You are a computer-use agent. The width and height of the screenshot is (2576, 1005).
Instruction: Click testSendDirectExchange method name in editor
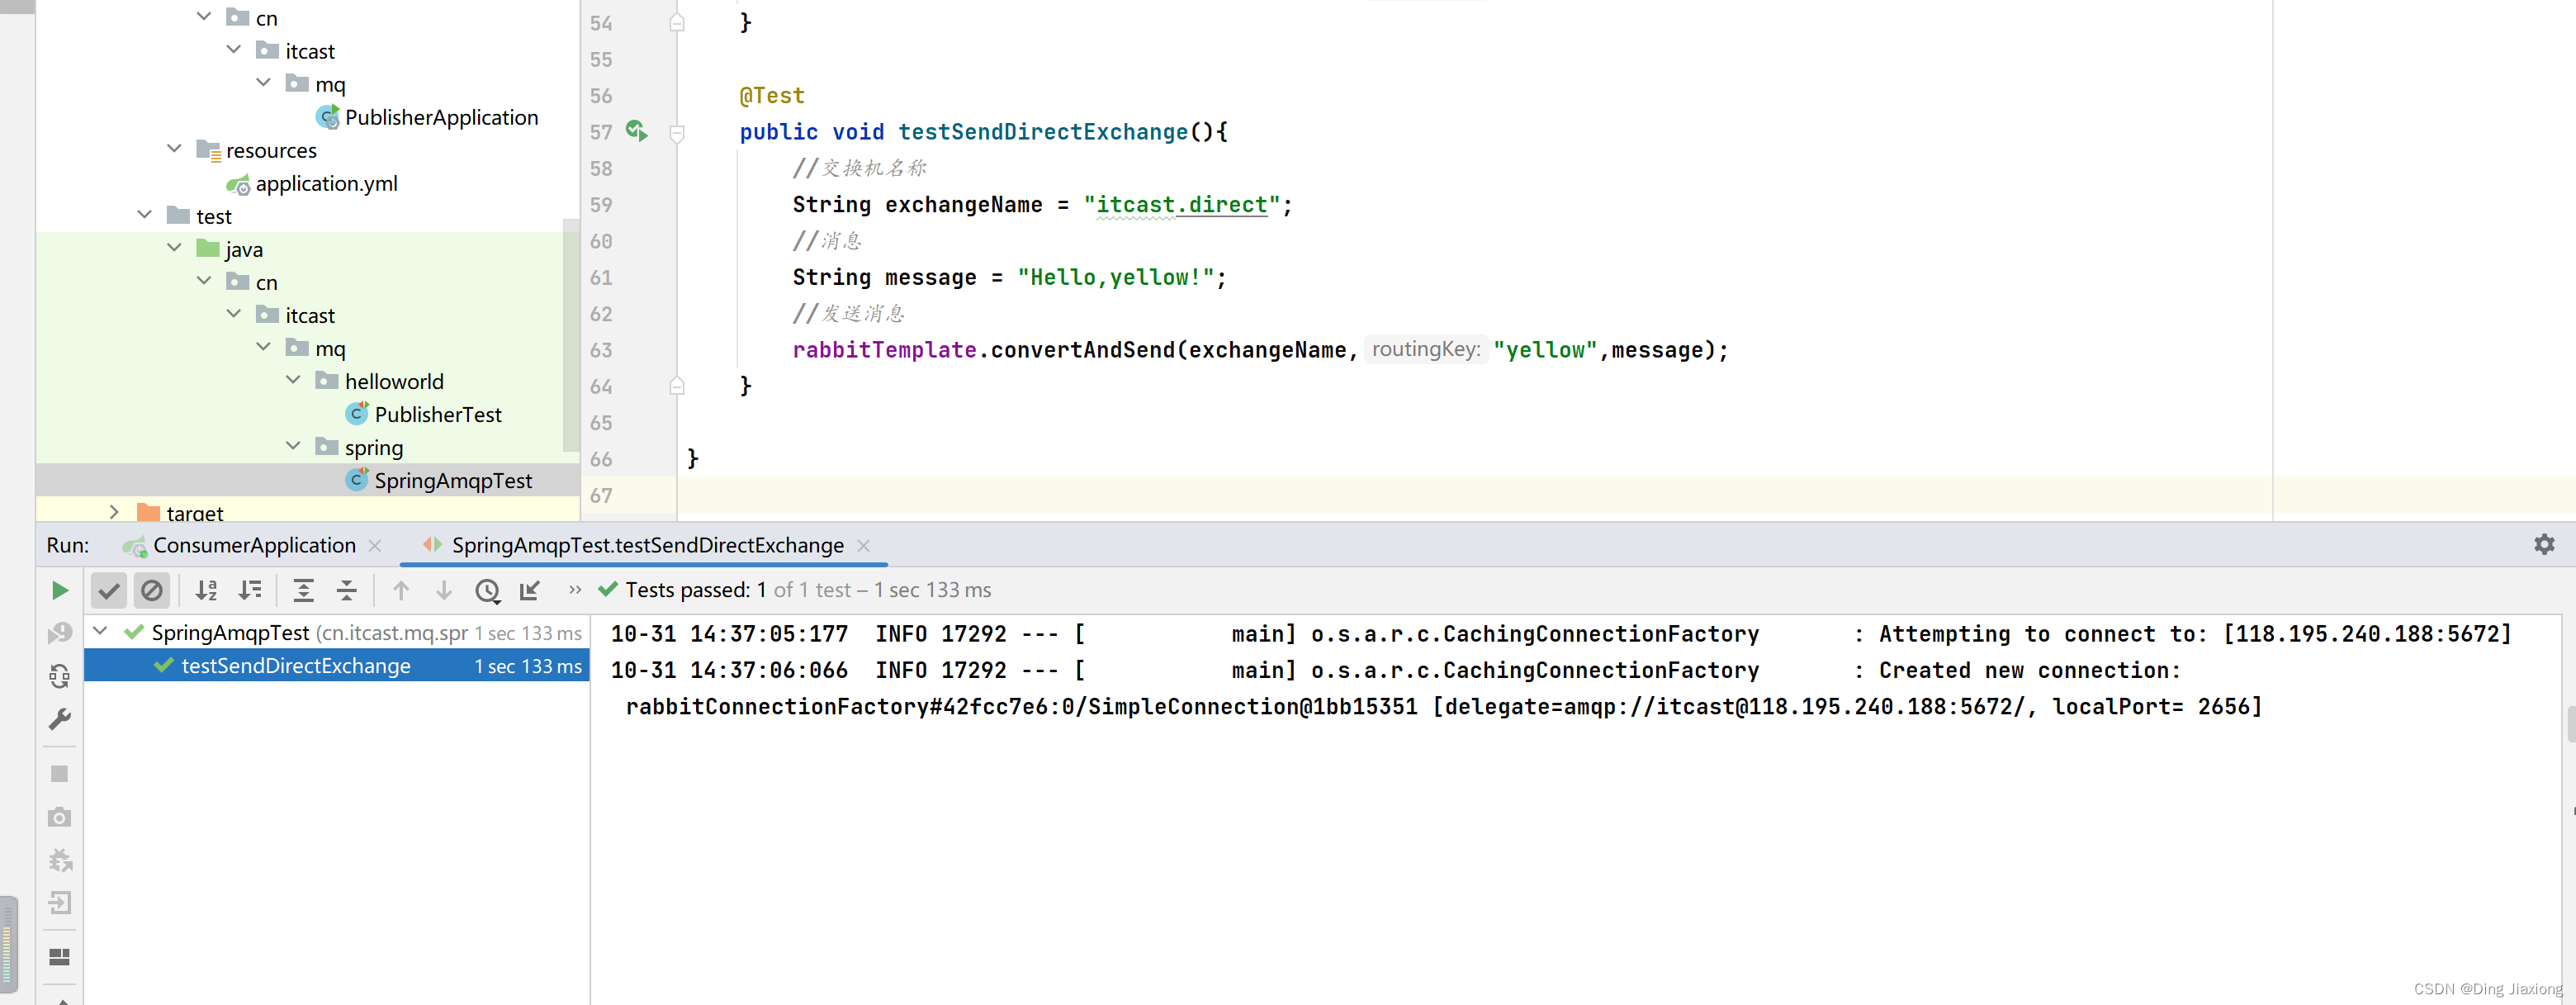click(1042, 132)
